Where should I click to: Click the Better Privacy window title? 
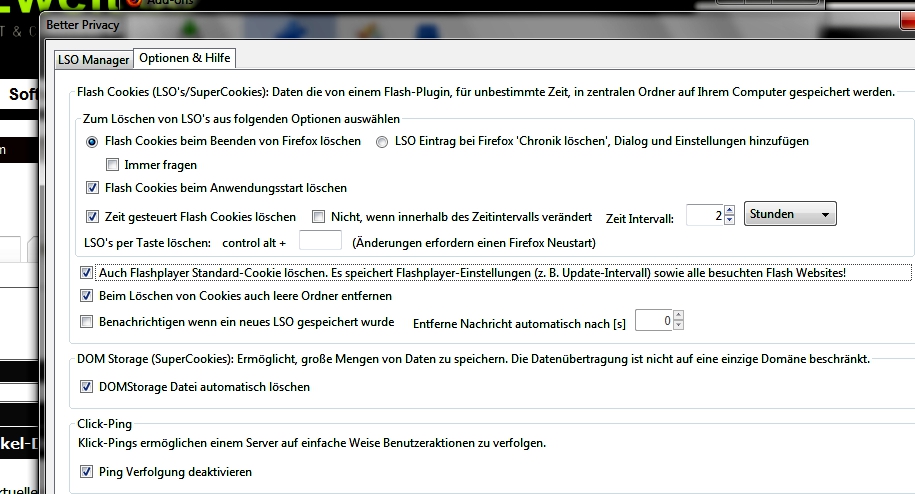click(82, 25)
